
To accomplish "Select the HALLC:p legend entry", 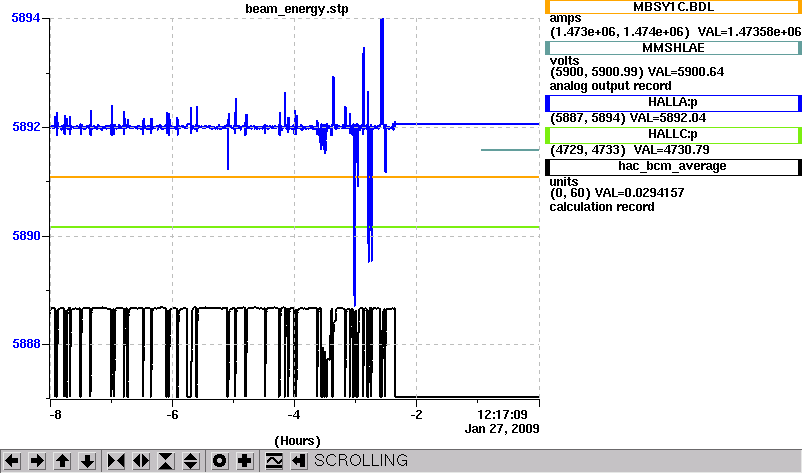I will (x=673, y=135).
